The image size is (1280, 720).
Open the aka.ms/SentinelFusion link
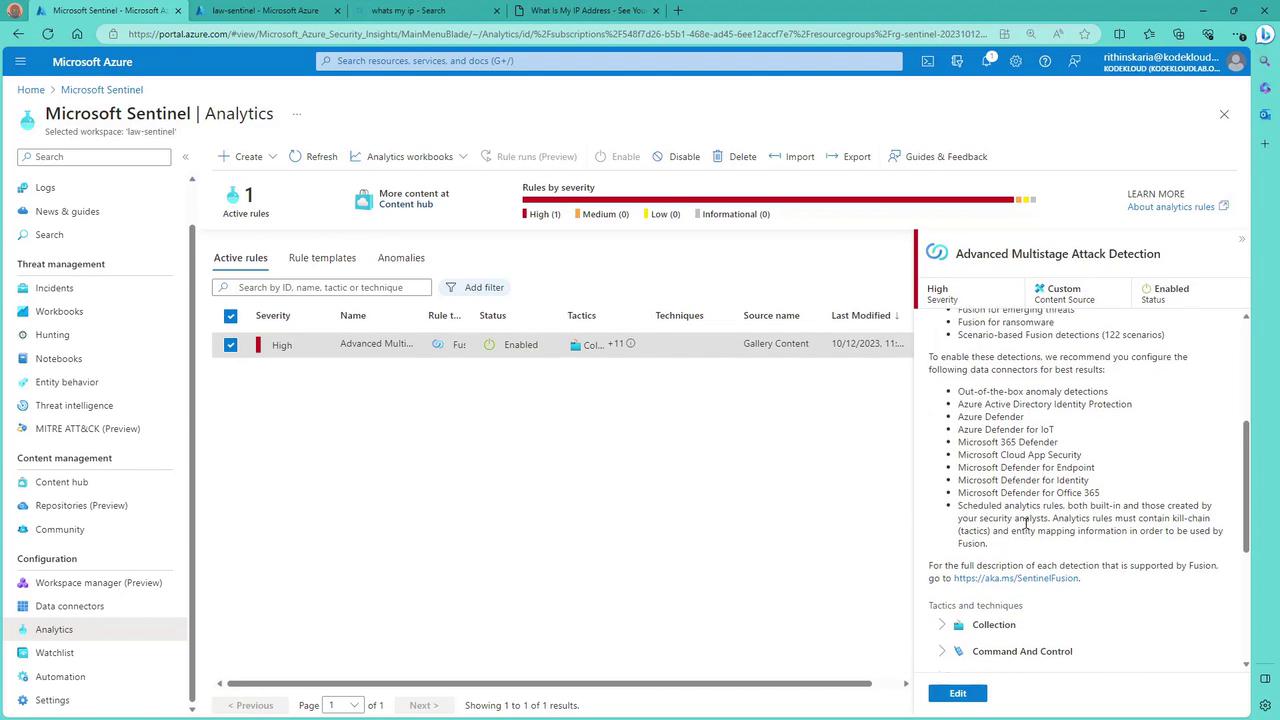pos(1016,578)
